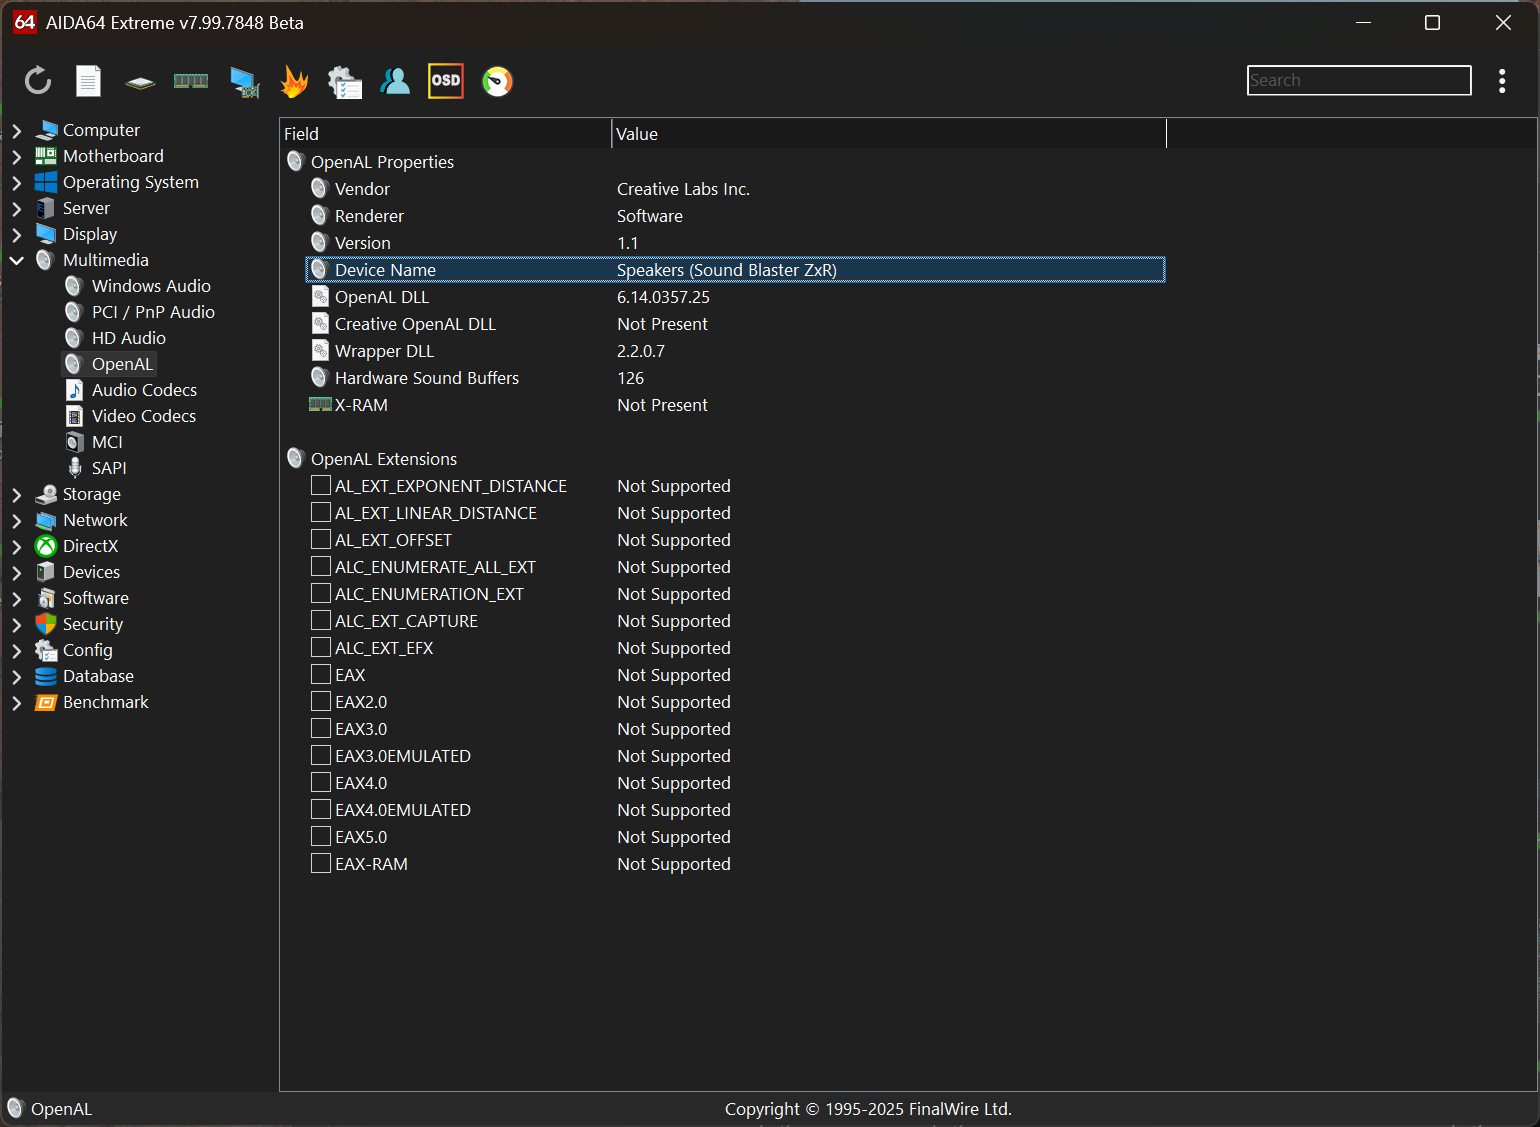Expand the Network tree node
Screen dimensions: 1540x1127
pyautogui.click(x=17, y=521)
